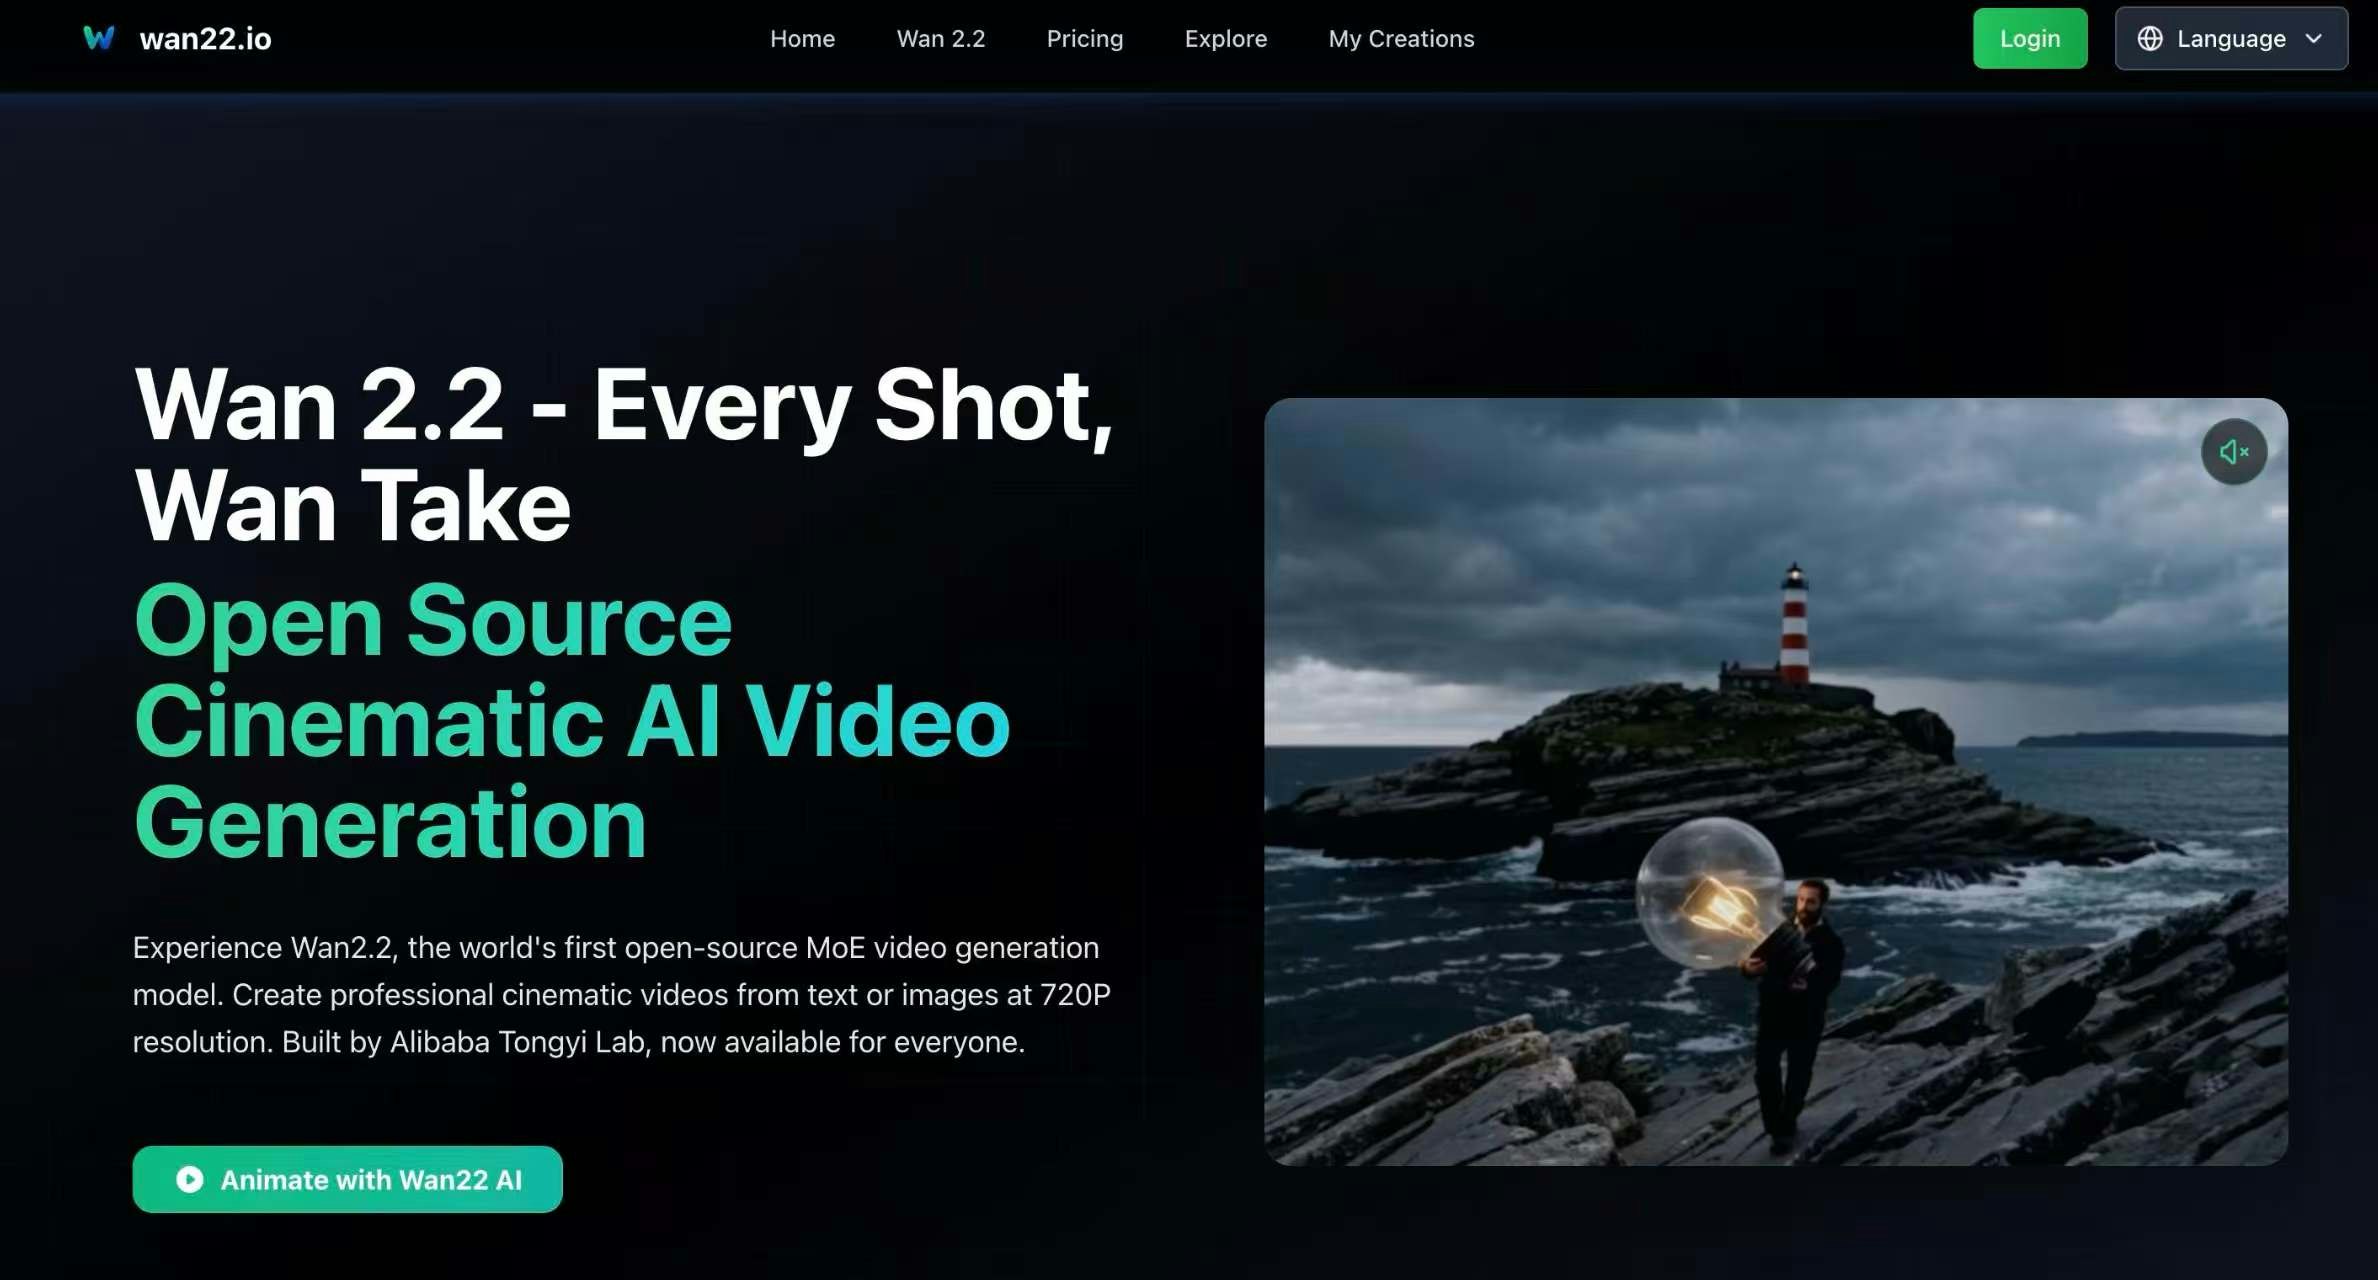Click the W icon beside wan22.io text

pos(99,38)
